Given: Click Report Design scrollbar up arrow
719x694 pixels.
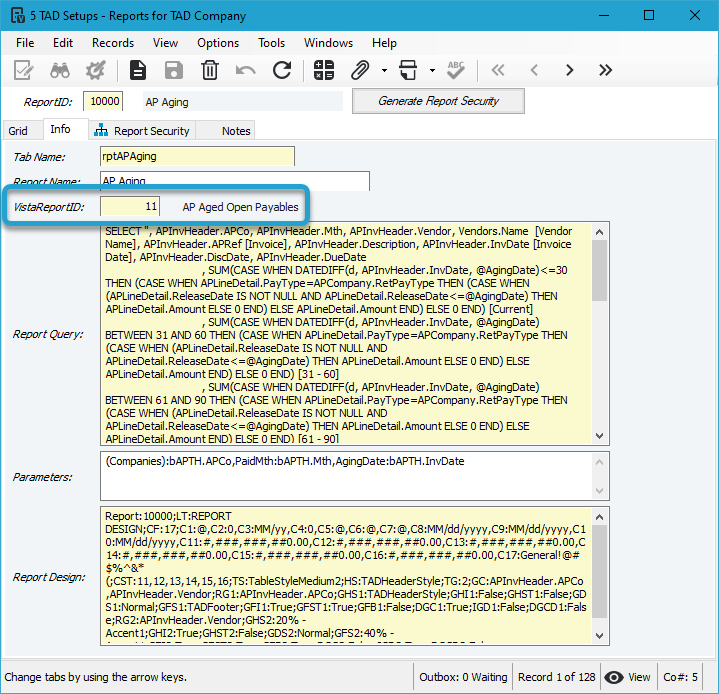Looking at the screenshot, I should 600,517.
